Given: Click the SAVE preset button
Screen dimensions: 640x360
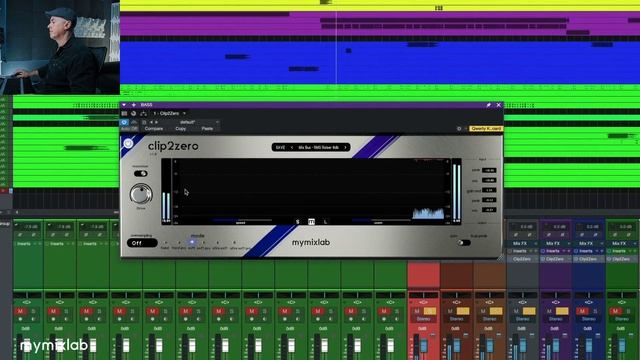Looking at the screenshot, I should (280, 147).
